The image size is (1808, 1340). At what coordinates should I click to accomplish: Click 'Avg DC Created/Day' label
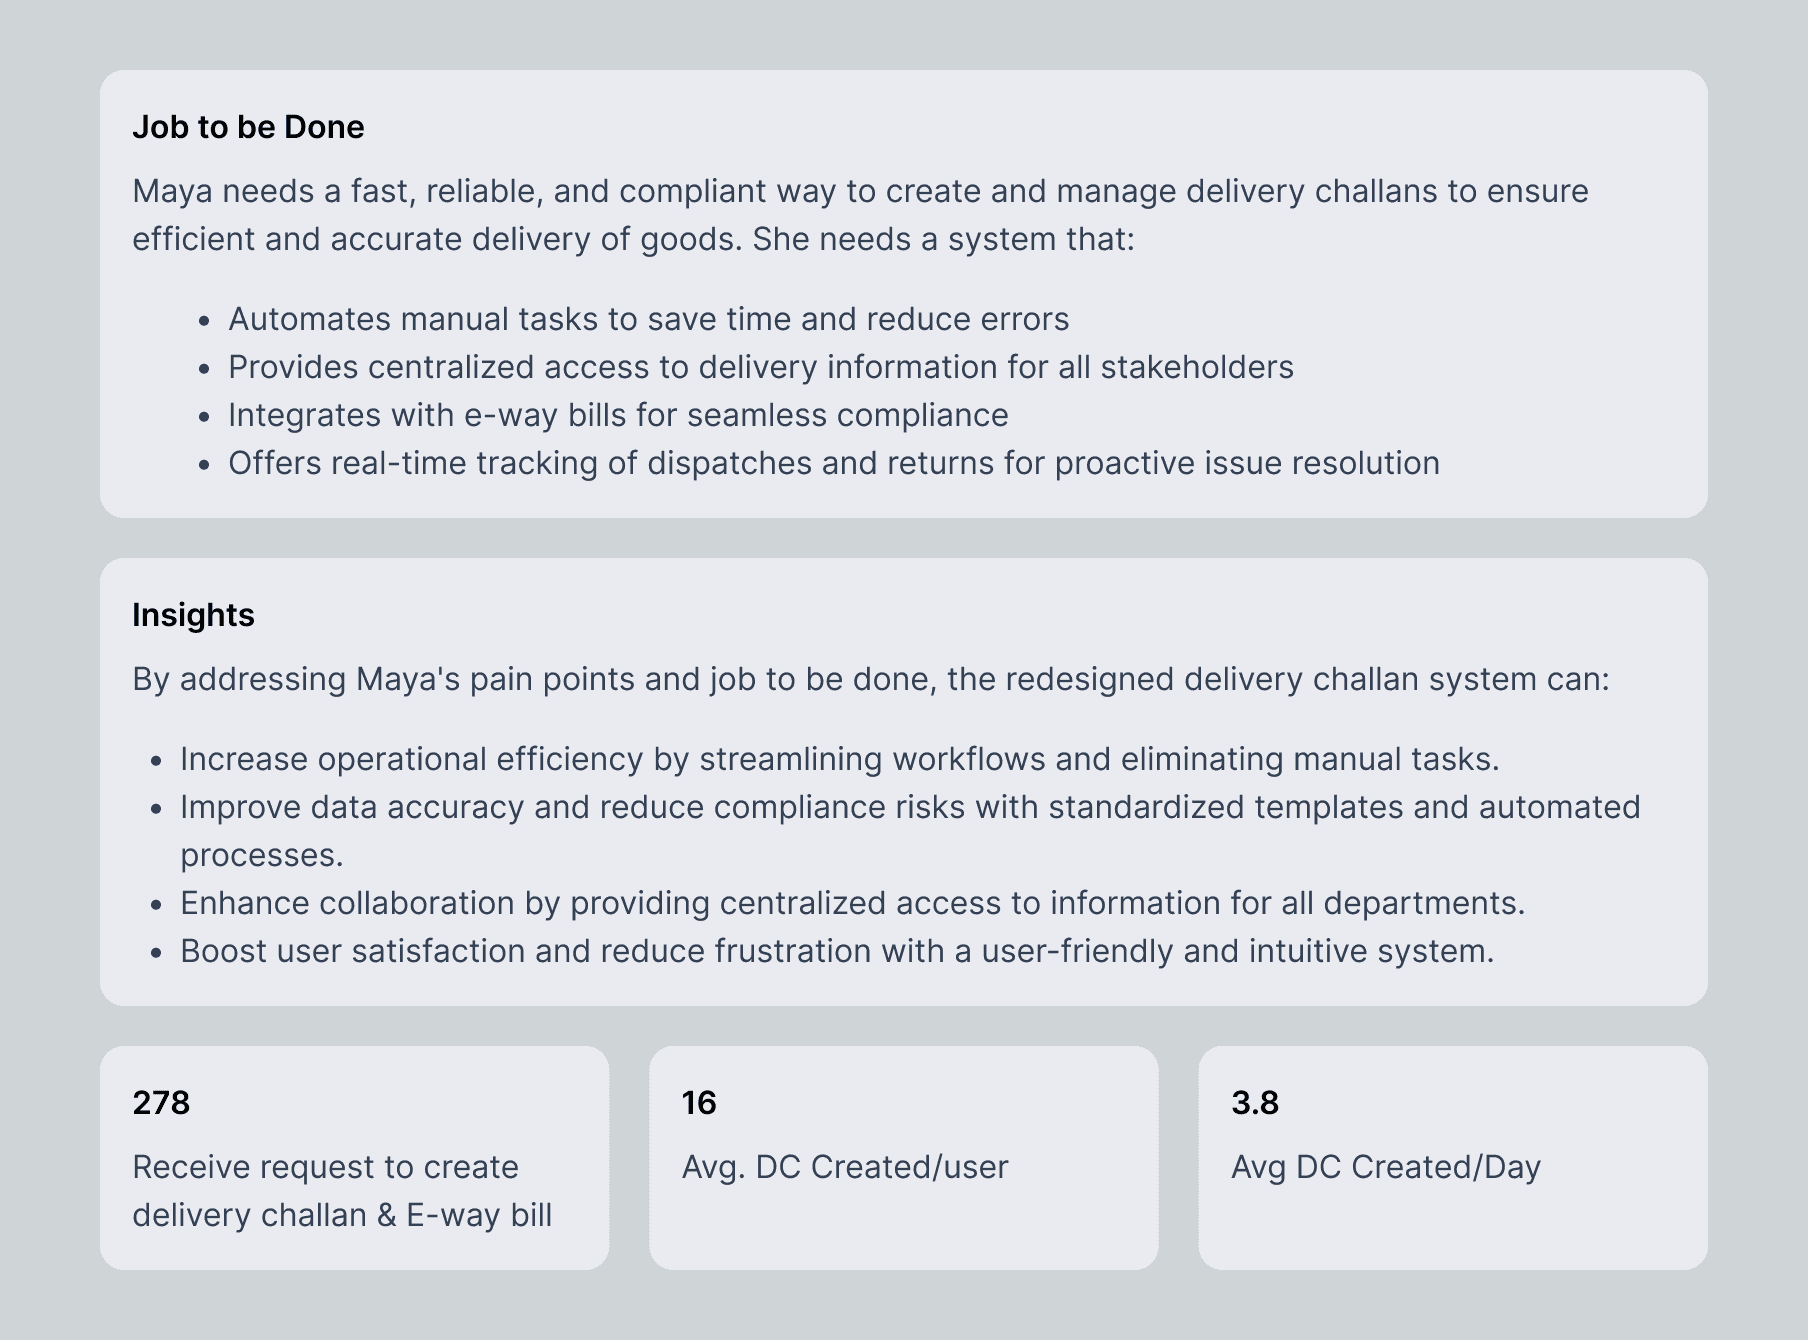(x=1386, y=1167)
